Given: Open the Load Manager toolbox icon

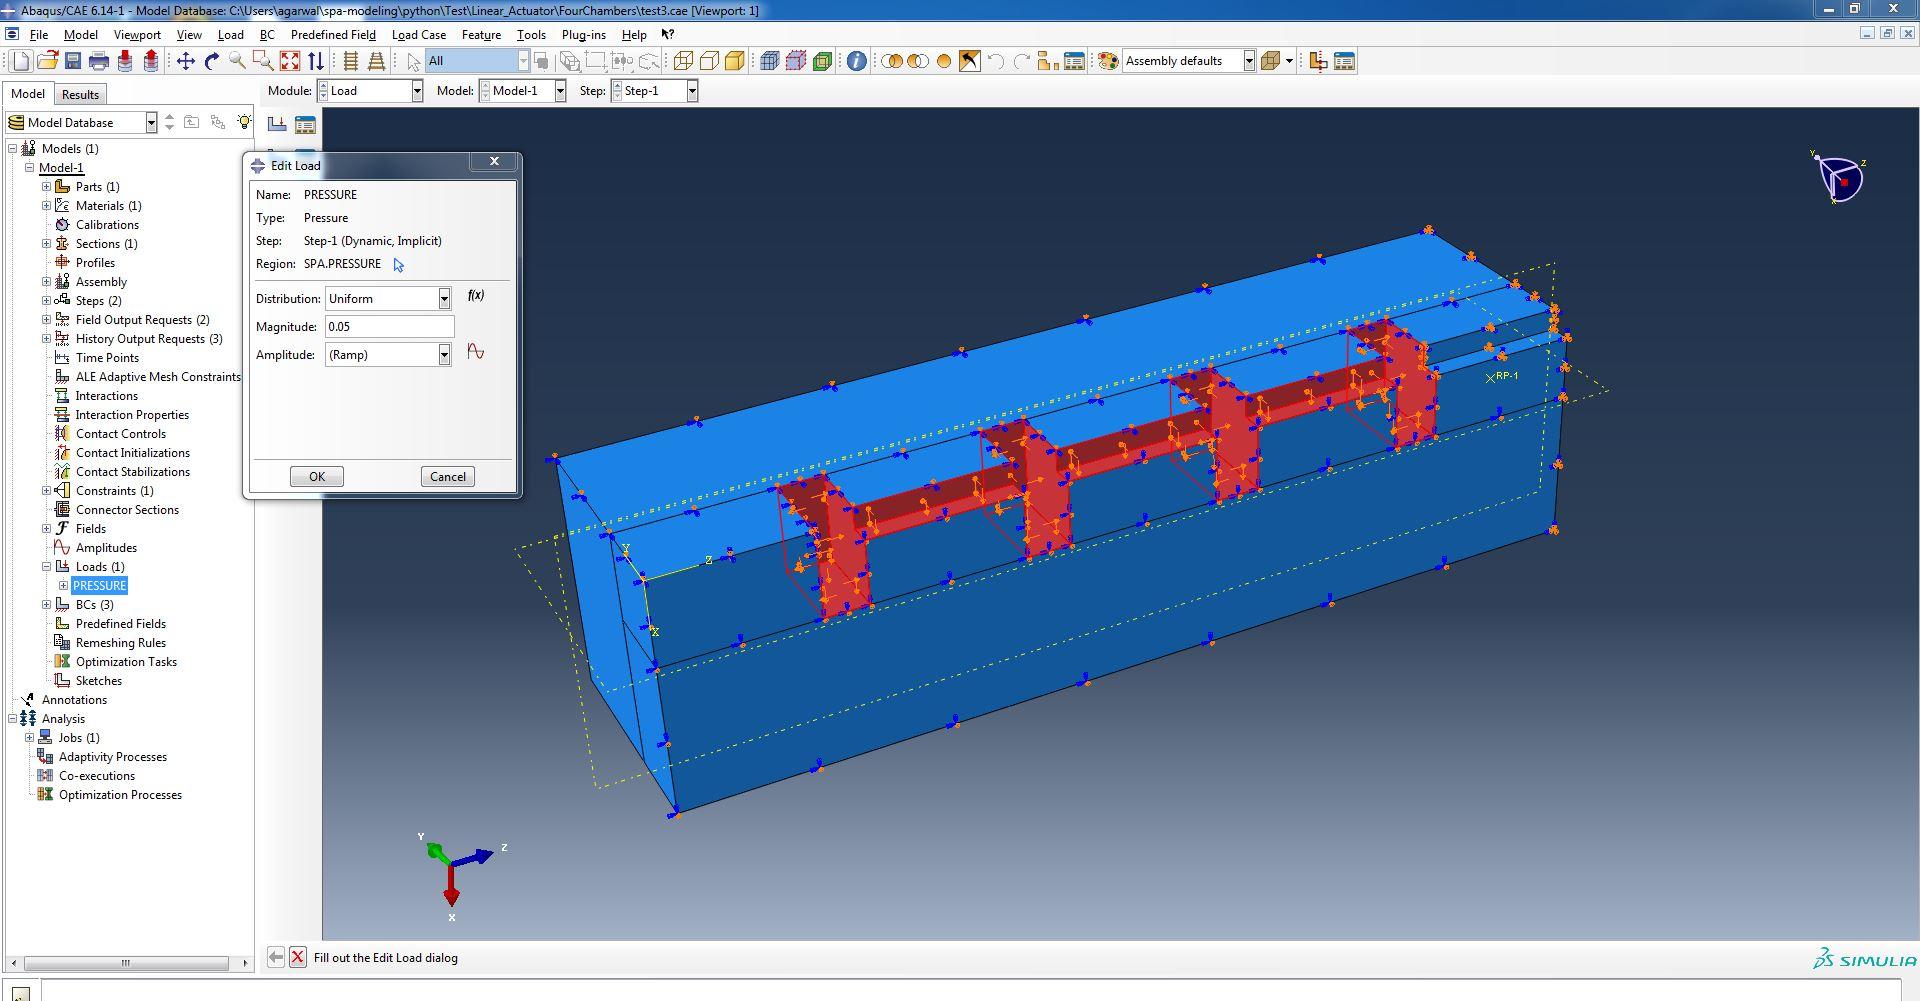Looking at the screenshot, I should 305,124.
